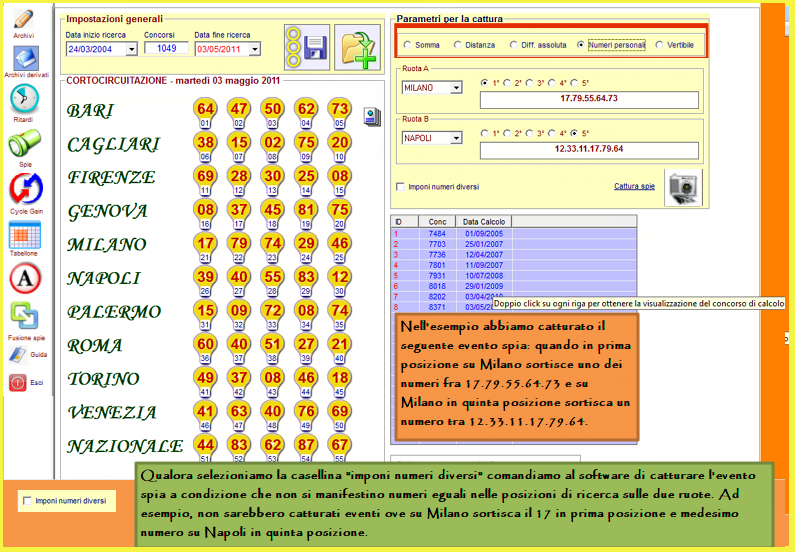Open the Ritardi clock icon
The height and width of the screenshot is (552, 795).
[x=24, y=99]
